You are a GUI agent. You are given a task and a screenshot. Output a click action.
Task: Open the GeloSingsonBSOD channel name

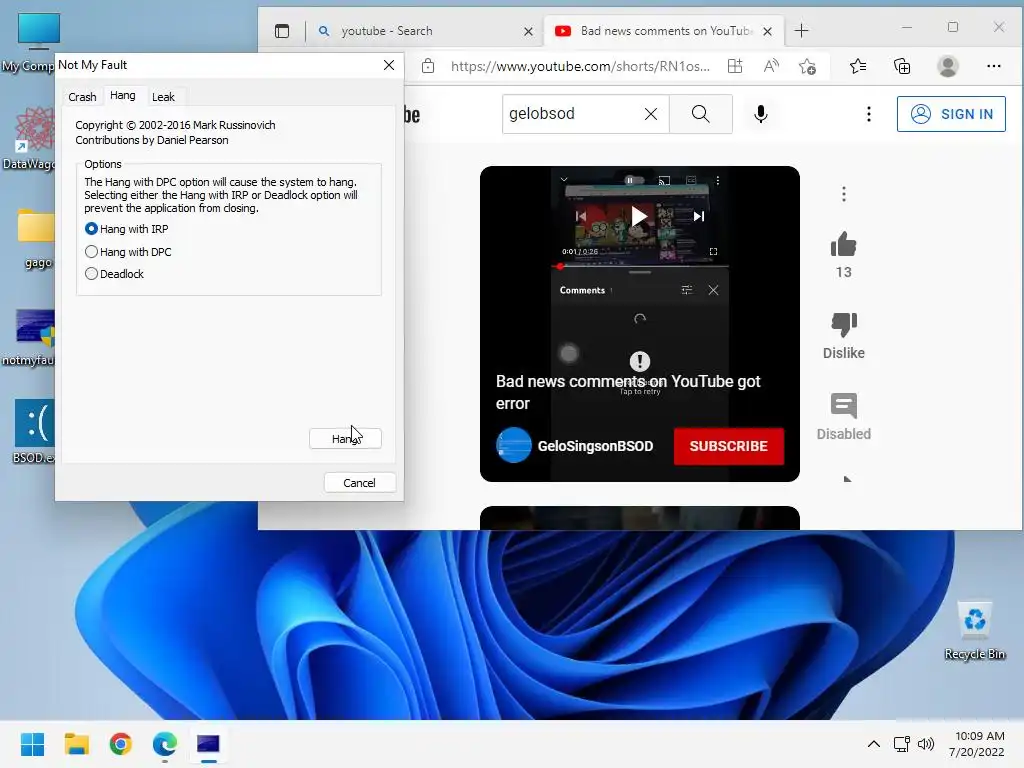(x=595, y=446)
